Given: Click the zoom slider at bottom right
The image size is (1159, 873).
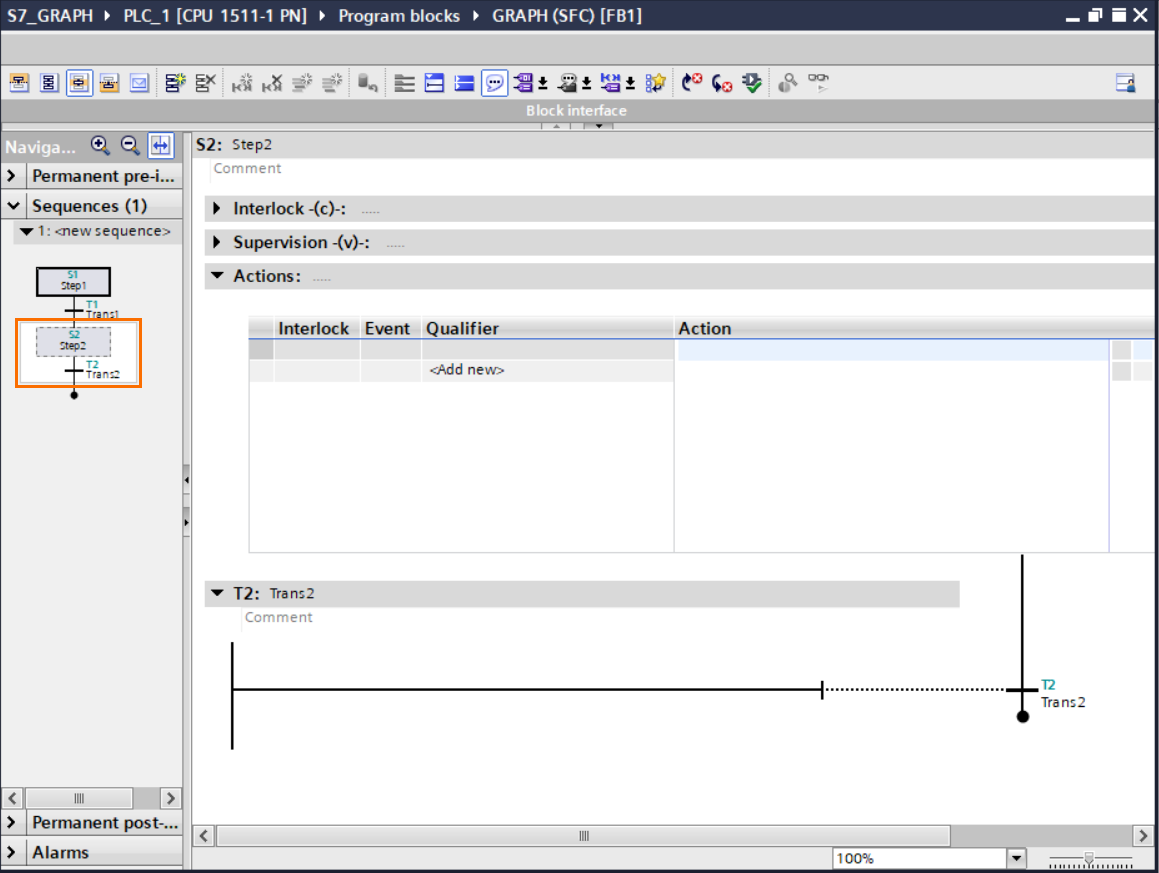Looking at the screenshot, I should [x=1089, y=859].
